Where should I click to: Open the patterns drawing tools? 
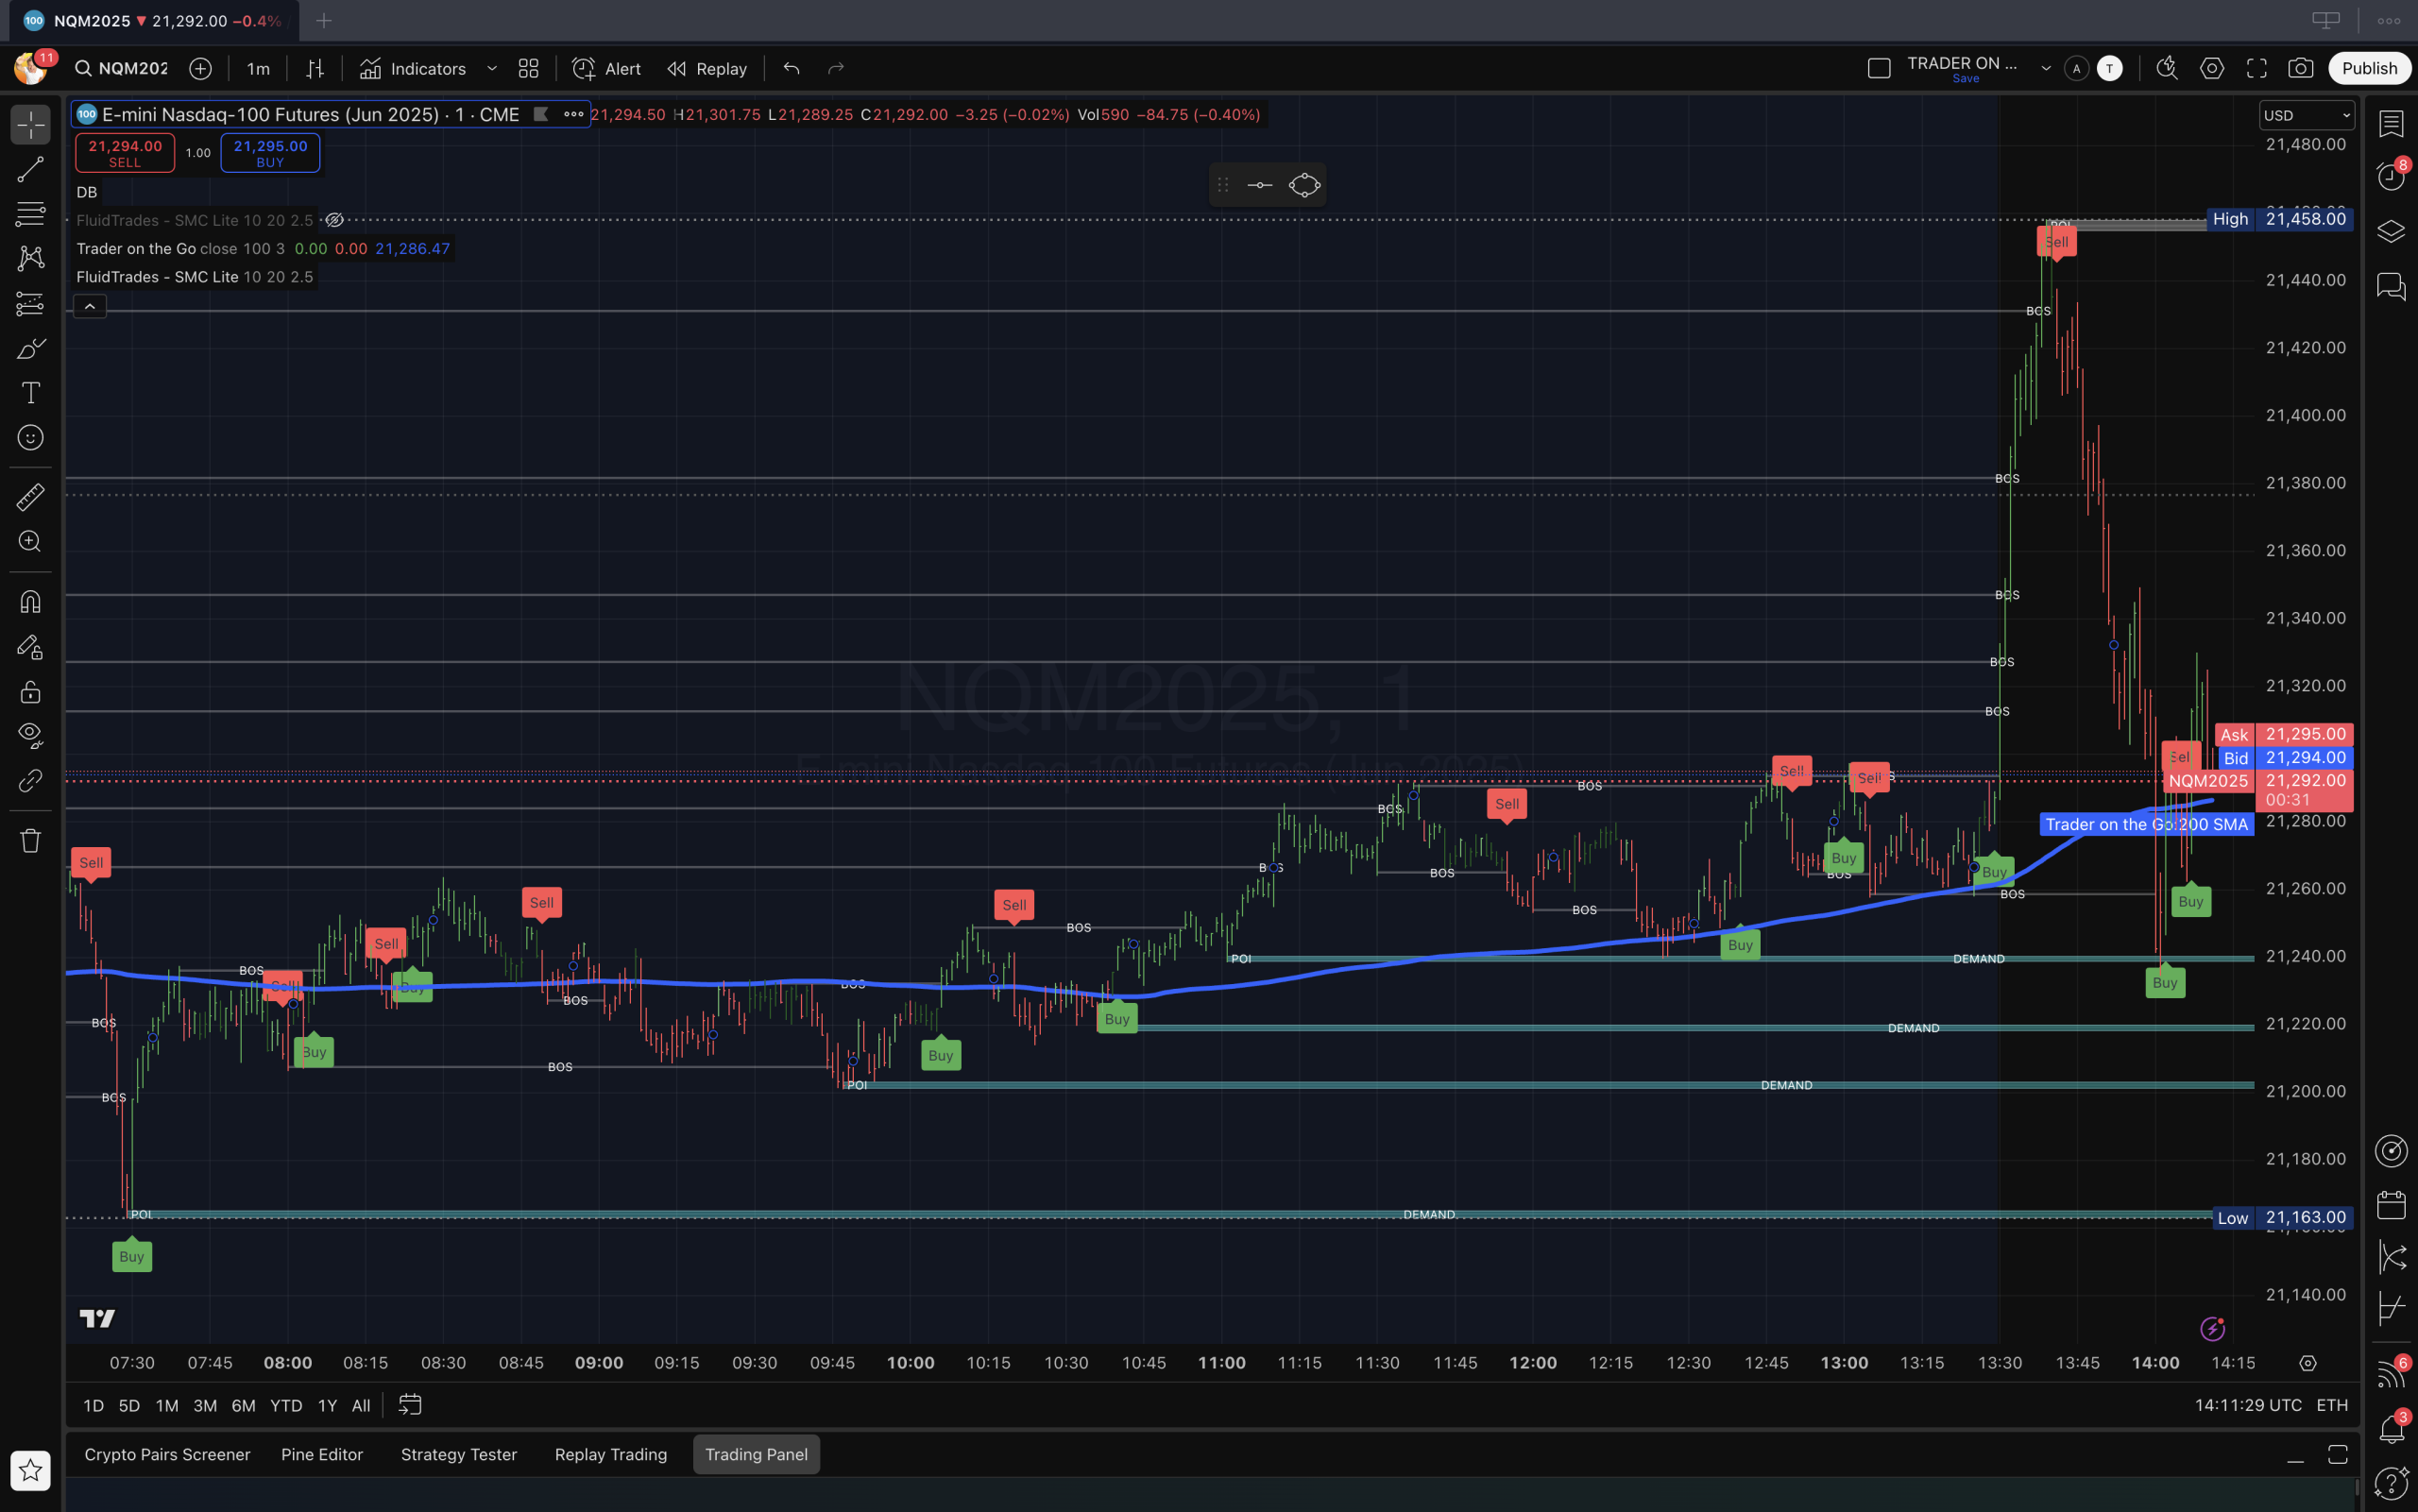point(30,258)
